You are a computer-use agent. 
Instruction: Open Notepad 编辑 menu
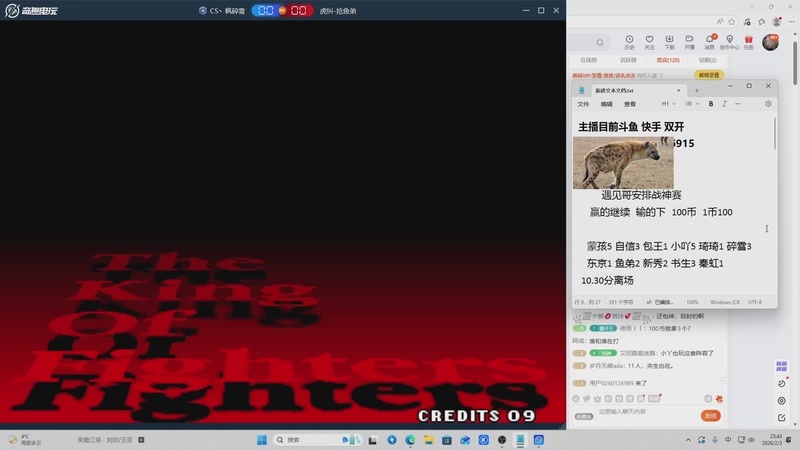click(607, 104)
